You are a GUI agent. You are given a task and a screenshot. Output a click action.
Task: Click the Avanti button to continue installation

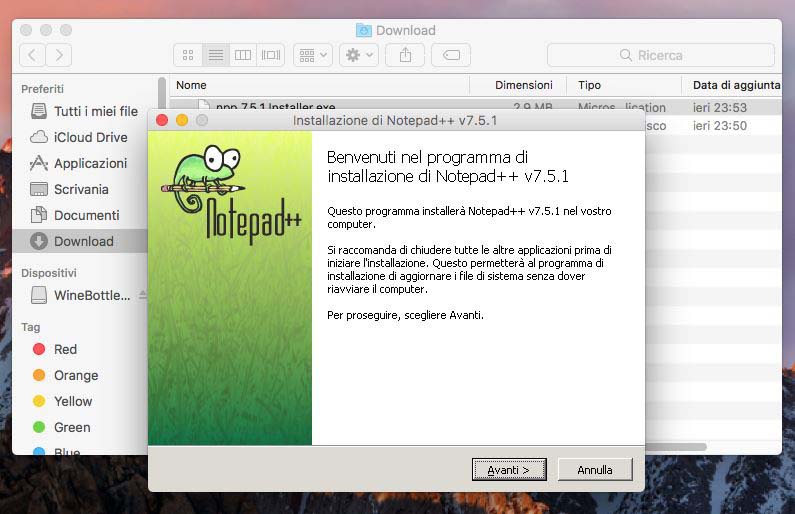tap(509, 470)
